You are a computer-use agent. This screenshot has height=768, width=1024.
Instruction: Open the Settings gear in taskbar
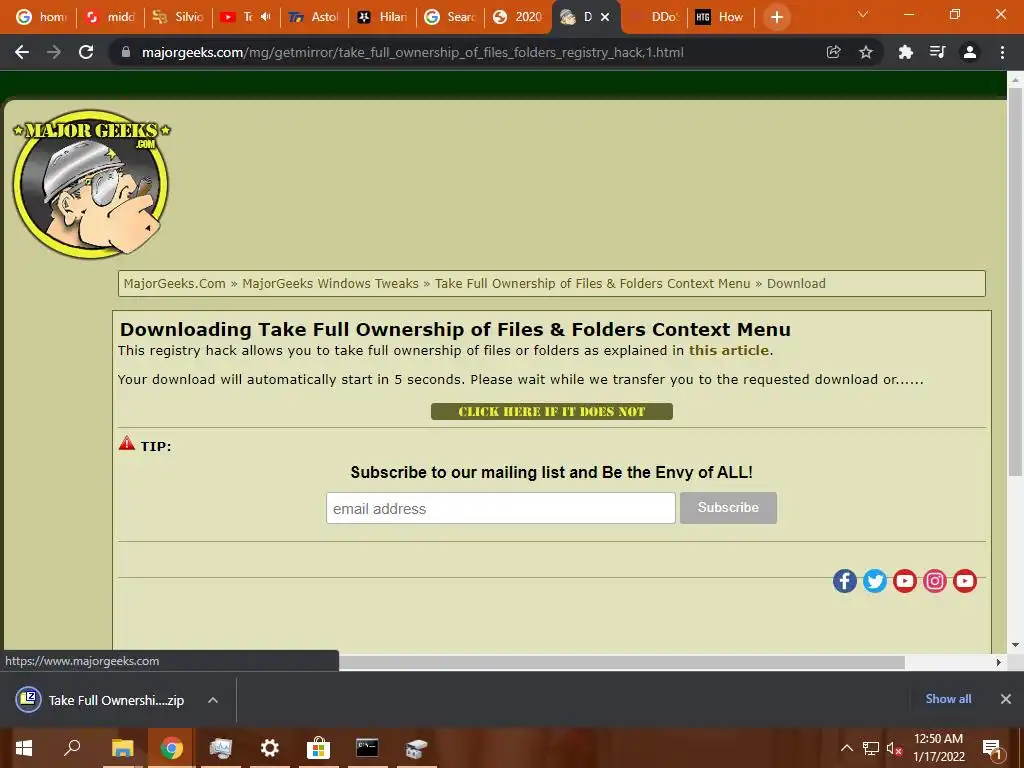click(x=269, y=748)
